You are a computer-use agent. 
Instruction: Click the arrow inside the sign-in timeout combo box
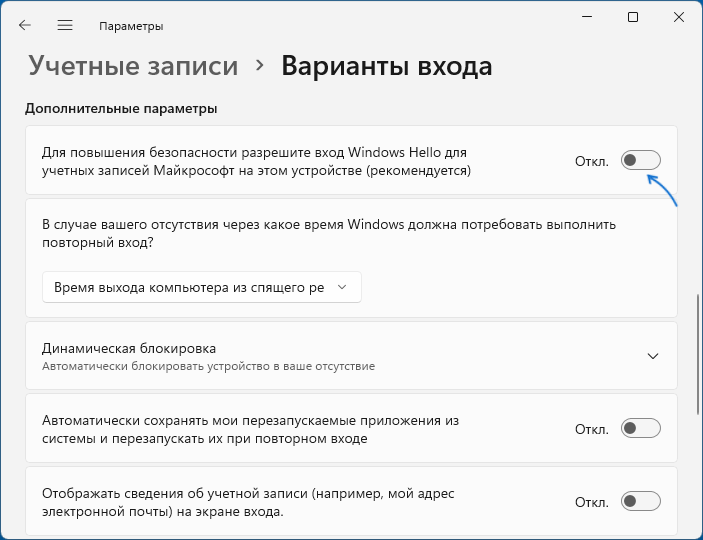coord(342,287)
